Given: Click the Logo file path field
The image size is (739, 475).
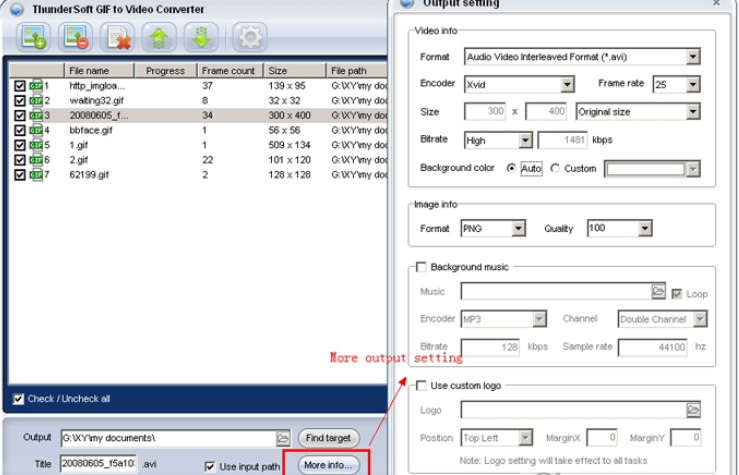Looking at the screenshot, I should [574, 409].
